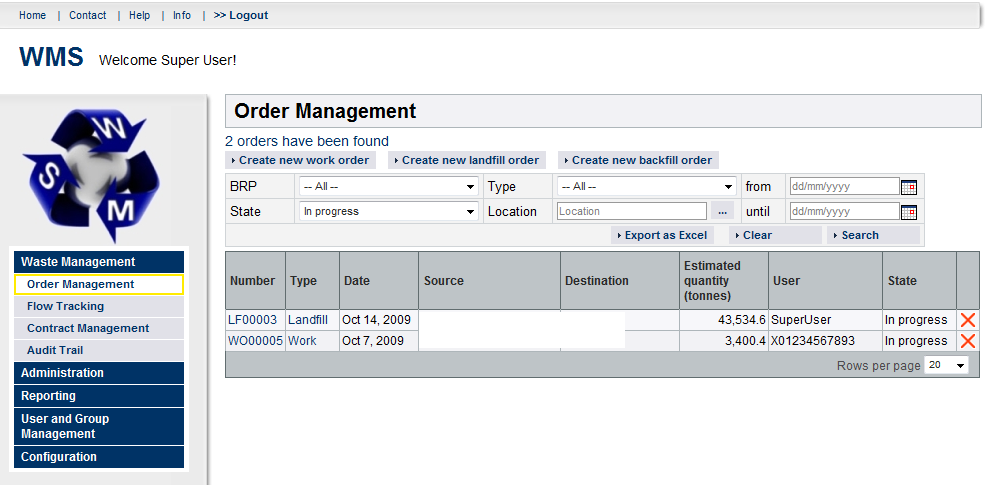
Task: Click the location browse ellipsis button
Action: [722, 212]
